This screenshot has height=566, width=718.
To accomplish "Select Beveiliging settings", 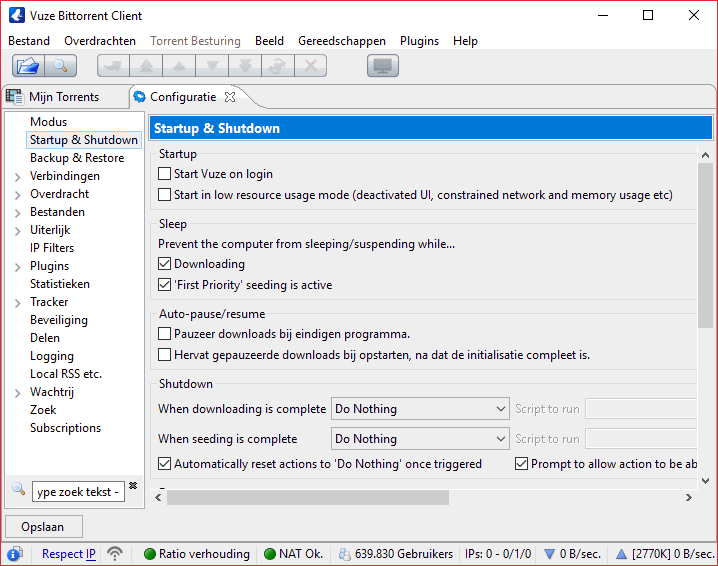I will click(59, 320).
